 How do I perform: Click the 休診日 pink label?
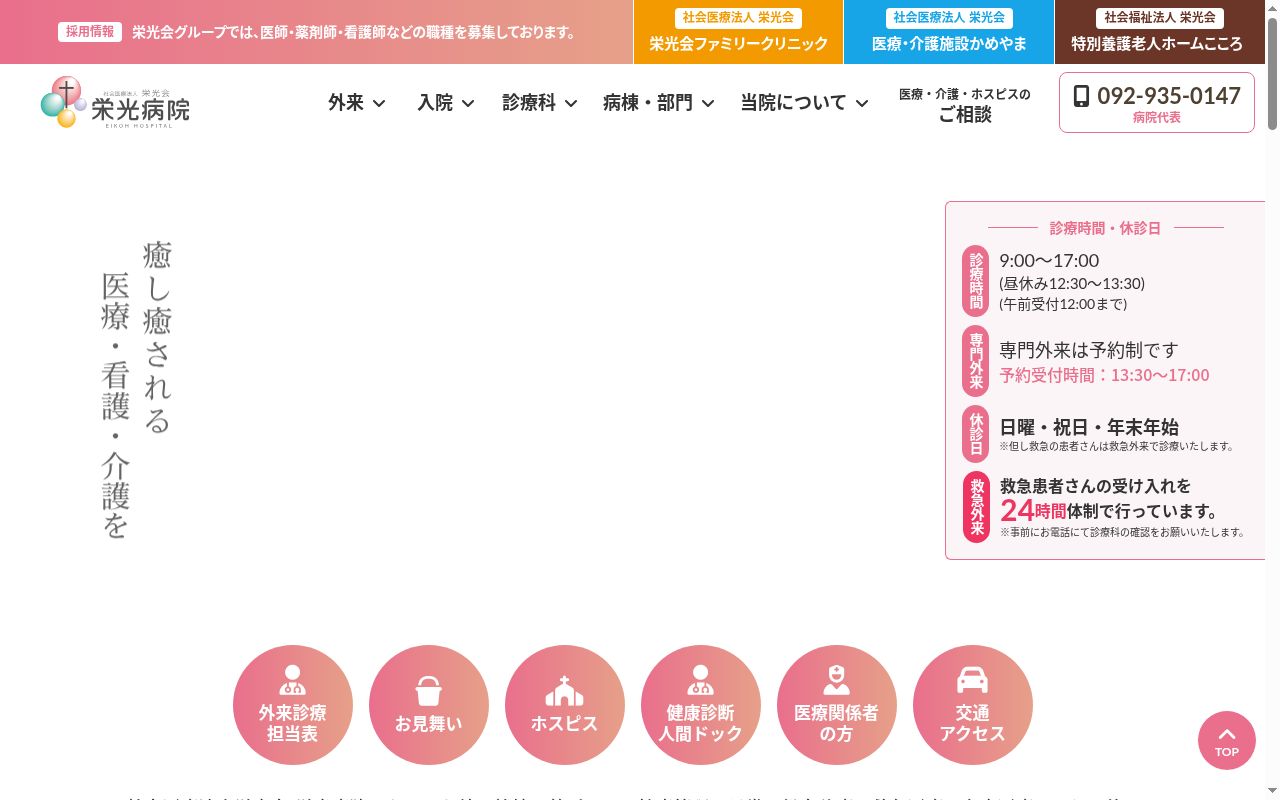click(976, 434)
